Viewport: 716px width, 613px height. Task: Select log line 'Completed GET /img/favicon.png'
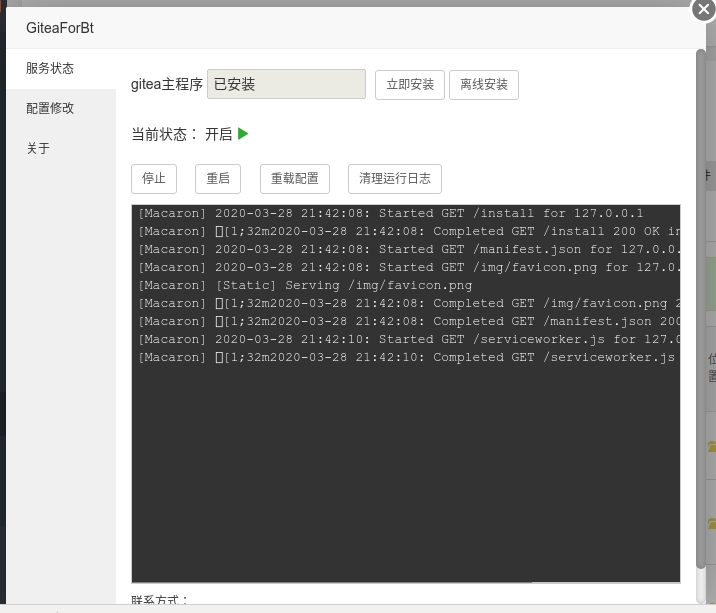coord(409,303)
